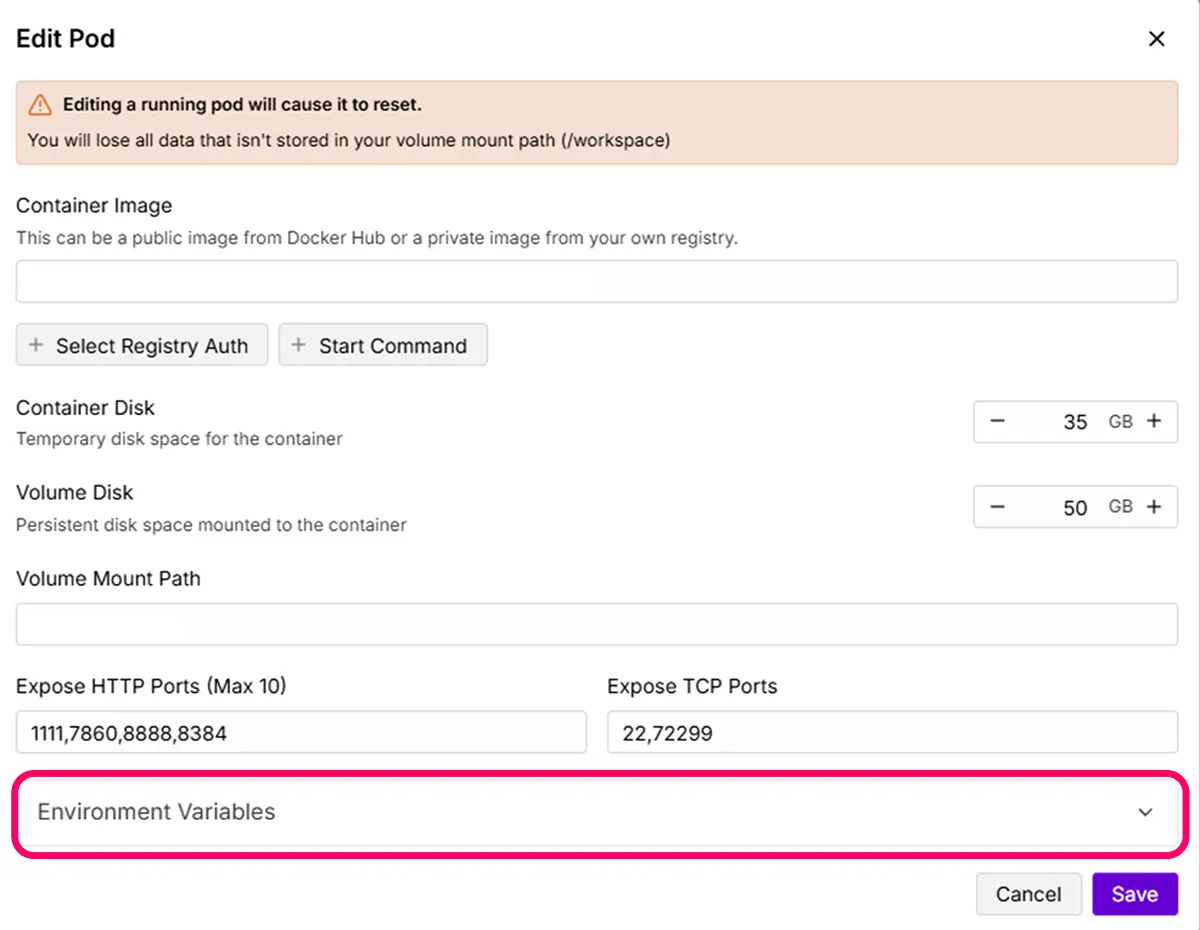Increase Container Disk size with plus
Screen dimensions: 1200x930
pyautogui.click(x=1154, y=422)
